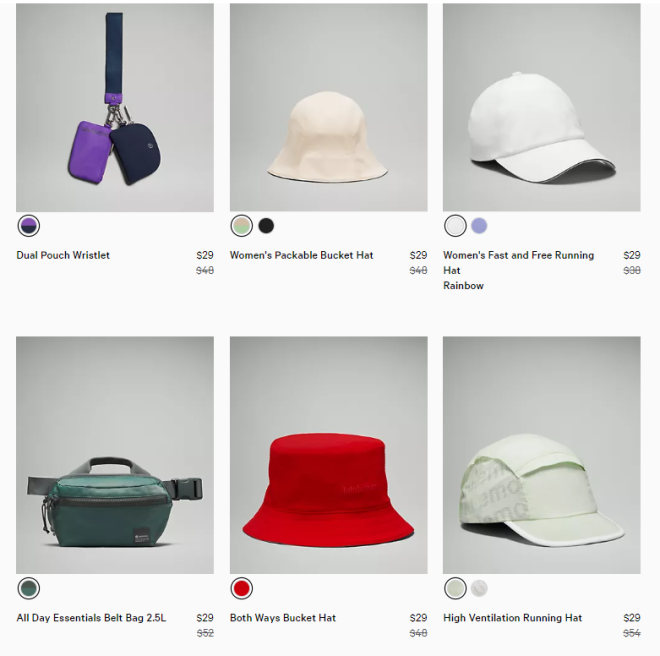Open red bucket hat product image

329,455
